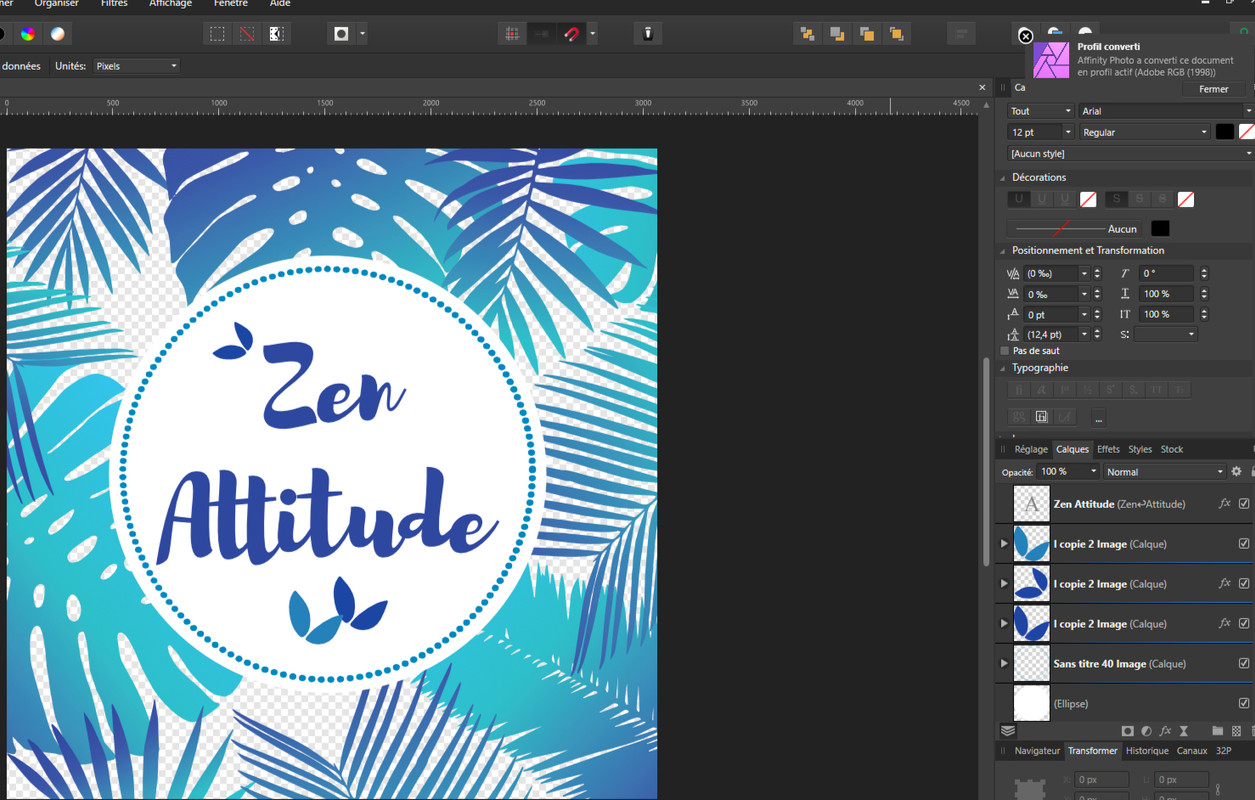Click the layer stack icon at panel bottom-left
This screenshot has width=1255, height=800.
(x=1008, y=731)
